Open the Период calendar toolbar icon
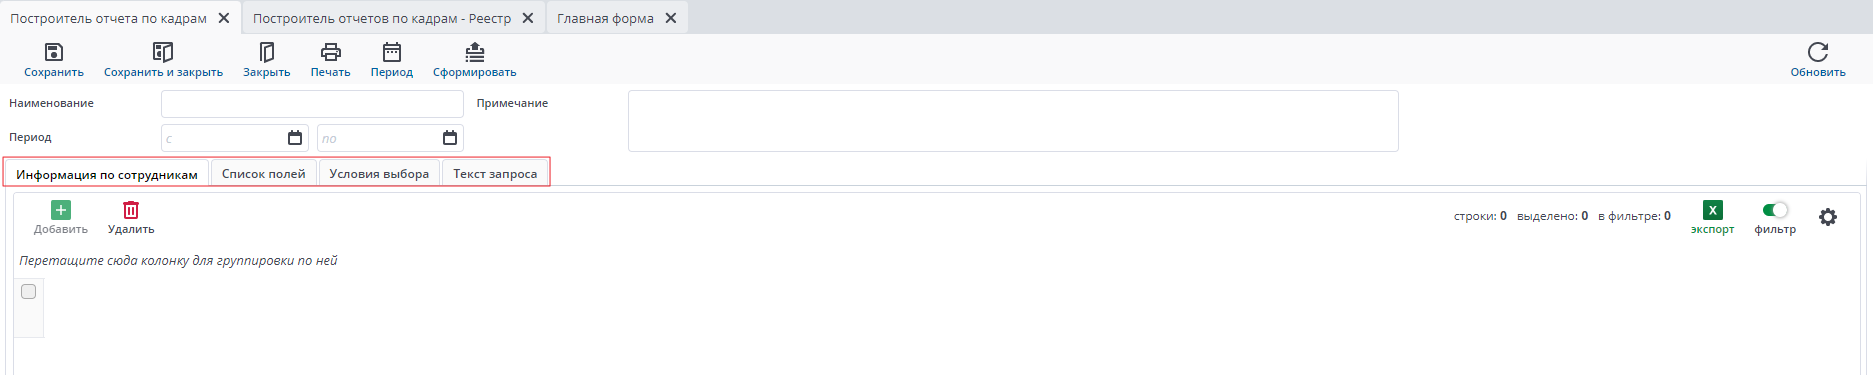This screenshot has height=375, width=1873. [x=392, y=52]
